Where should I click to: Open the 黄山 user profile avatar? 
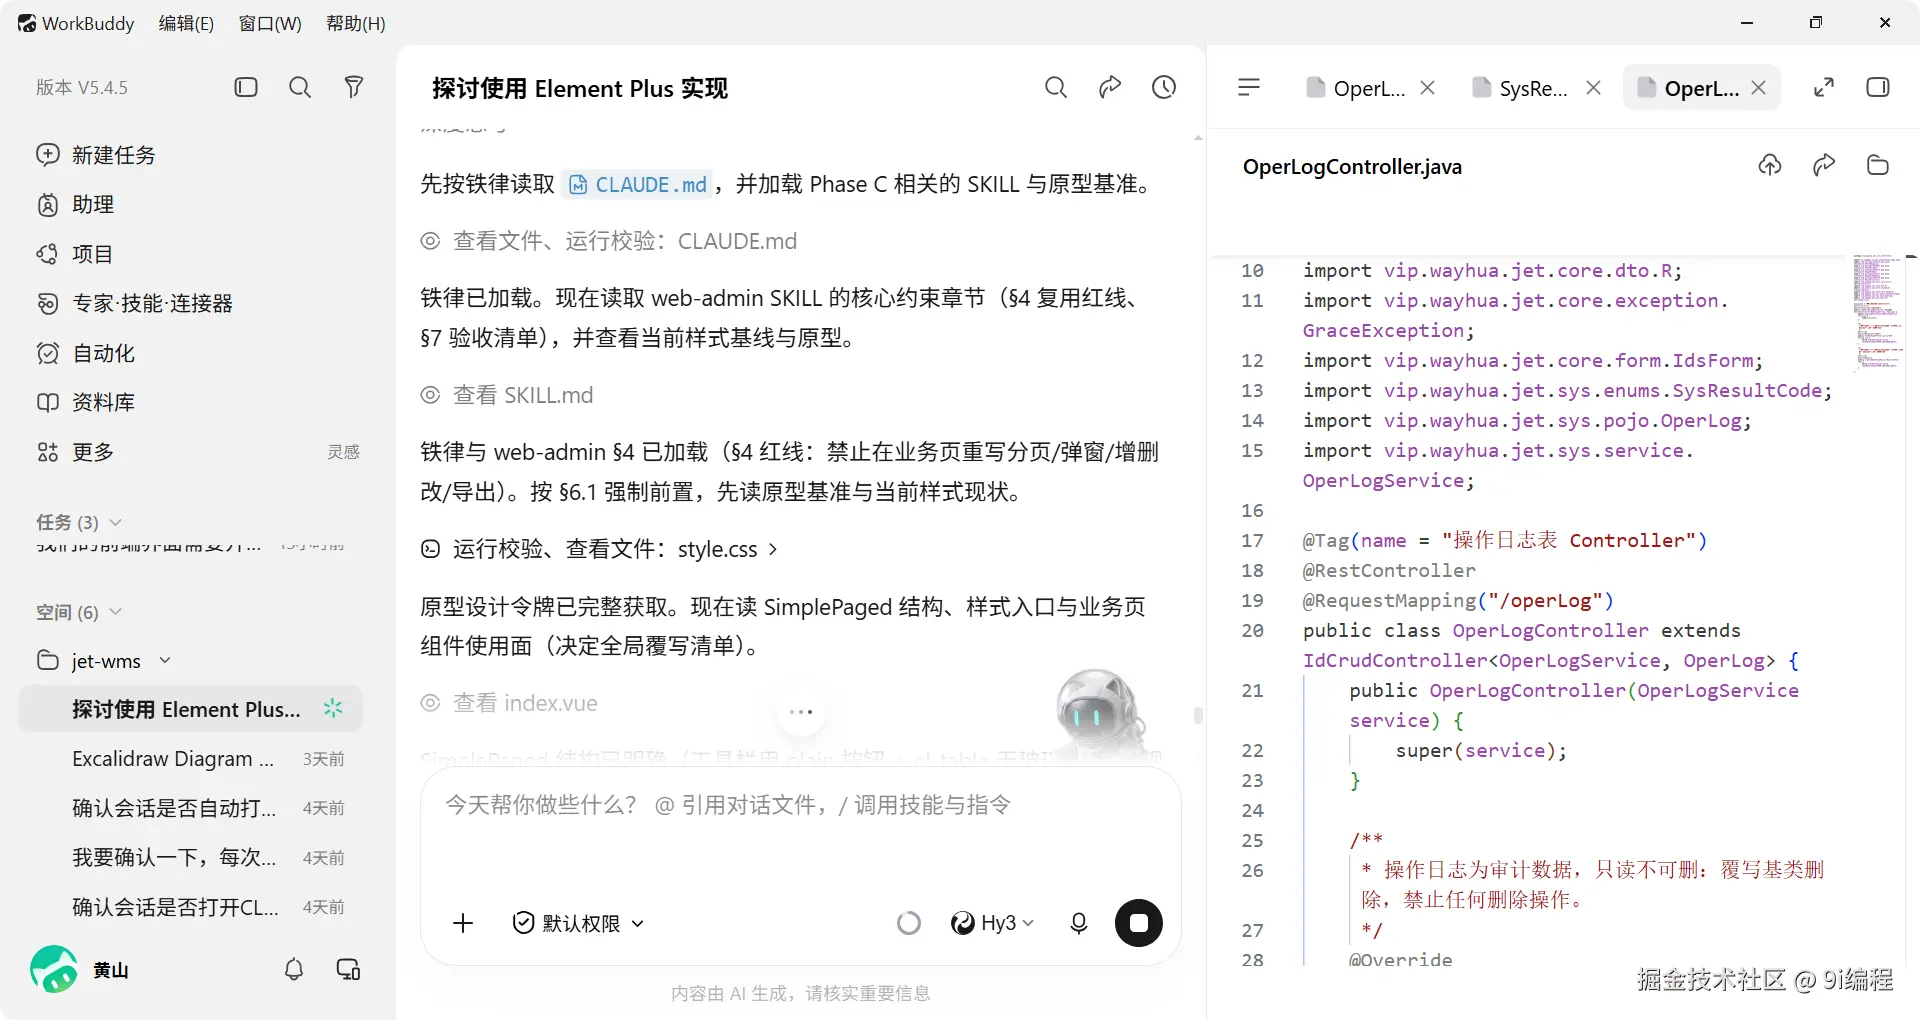click(x=54, y=969)
